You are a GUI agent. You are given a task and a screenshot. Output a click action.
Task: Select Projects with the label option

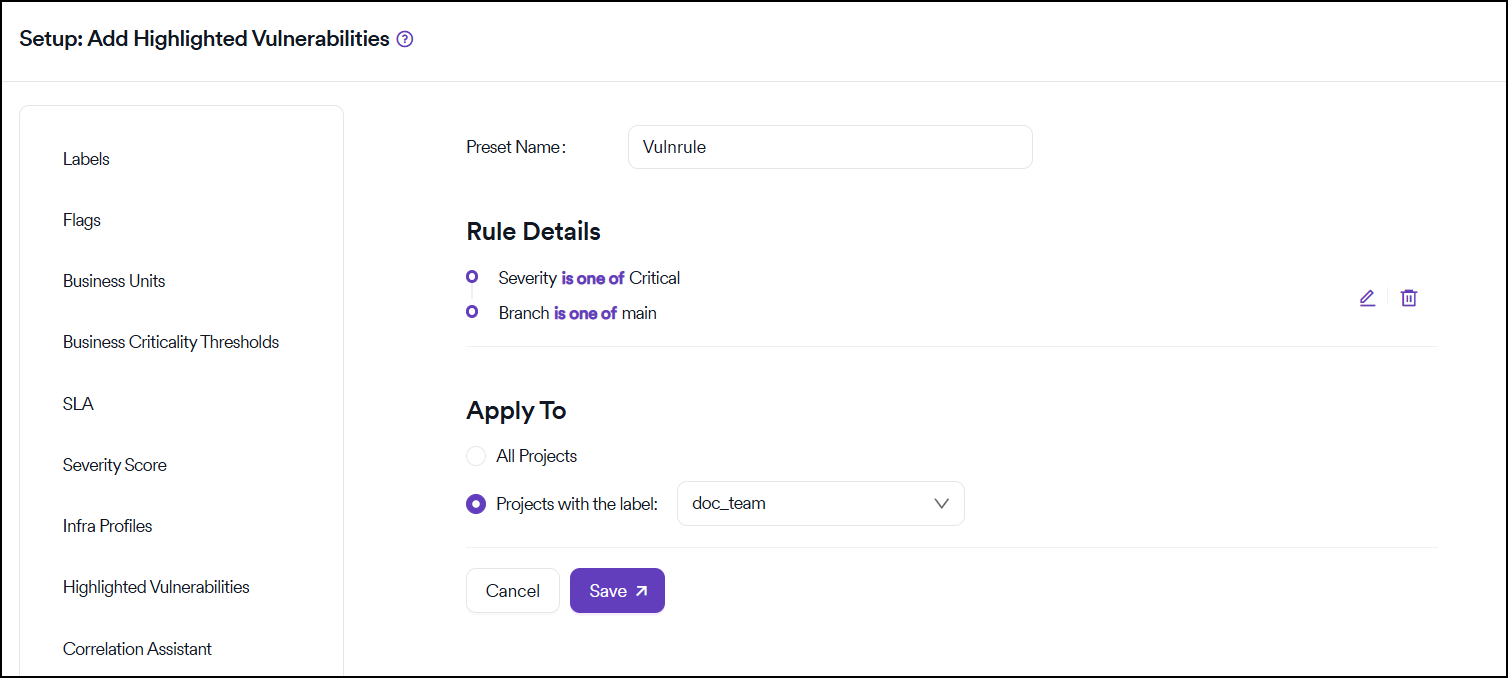(476, 504)
